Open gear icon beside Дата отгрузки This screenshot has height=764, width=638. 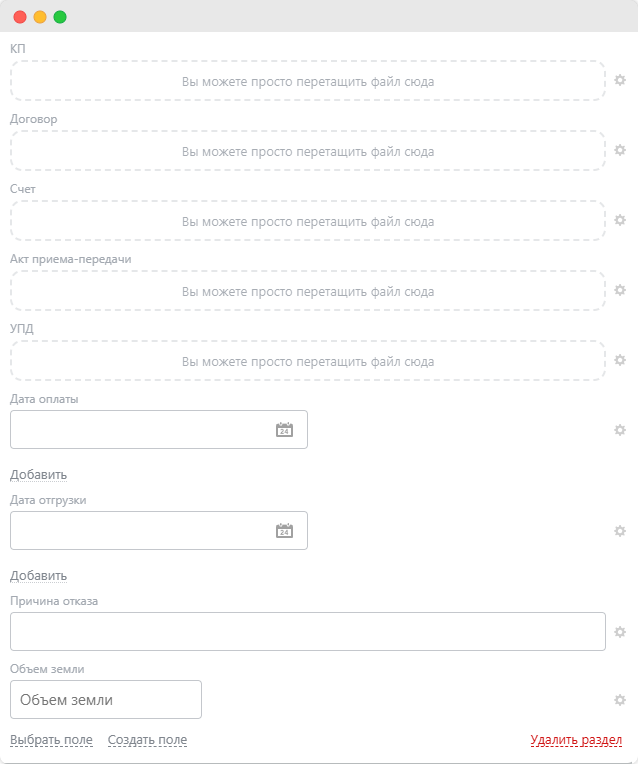pos(619,531)
